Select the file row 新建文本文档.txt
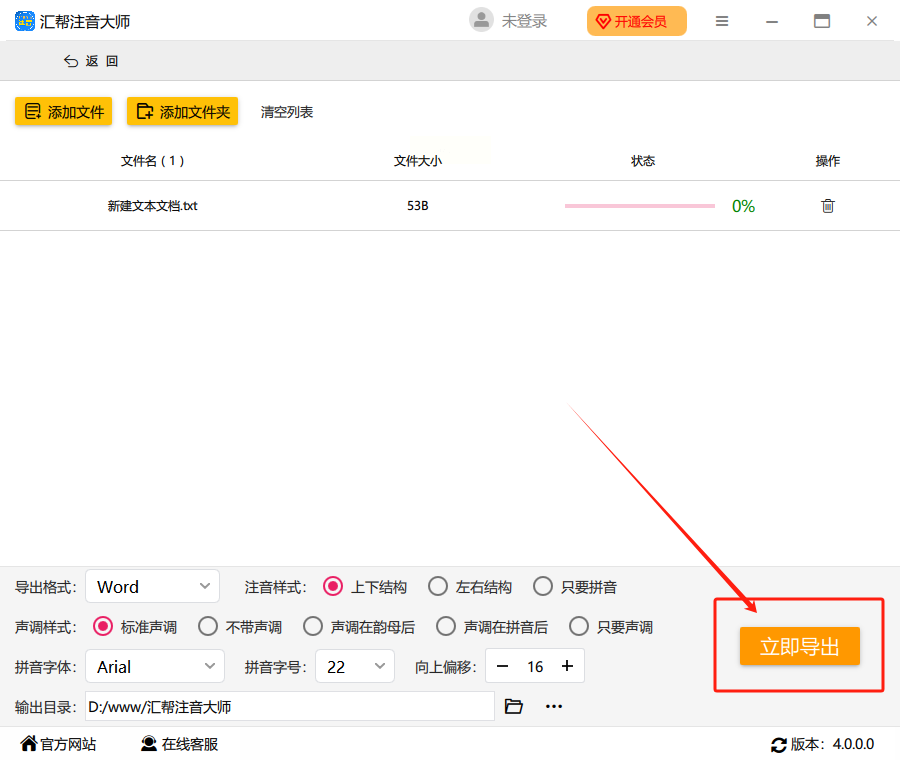The width and height of the screenshot is (900, 760). point(450,205)
